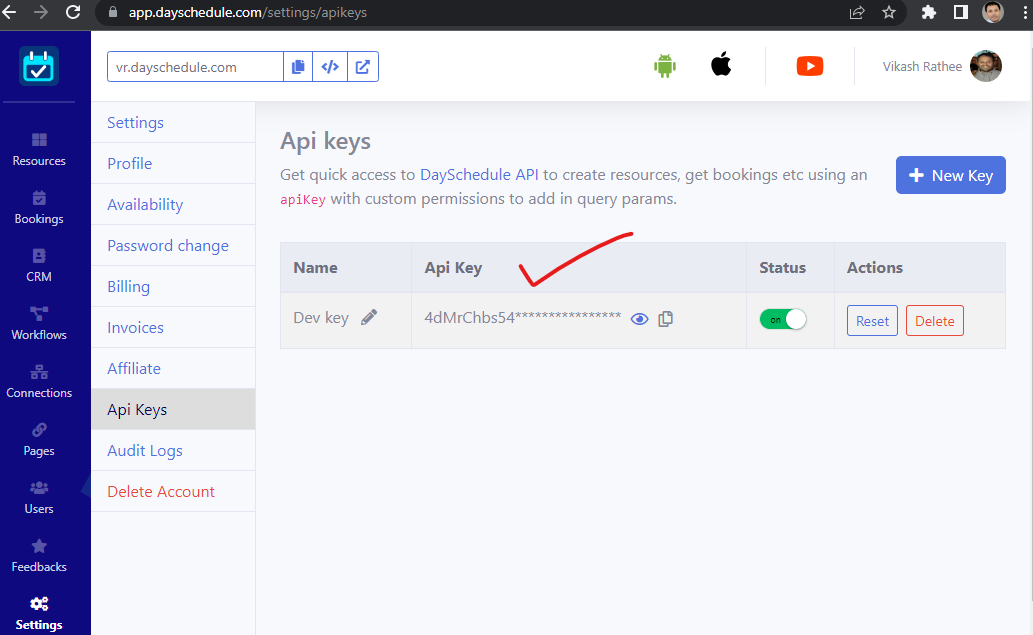Create a new key with the New Key button

tap(950, 174)
